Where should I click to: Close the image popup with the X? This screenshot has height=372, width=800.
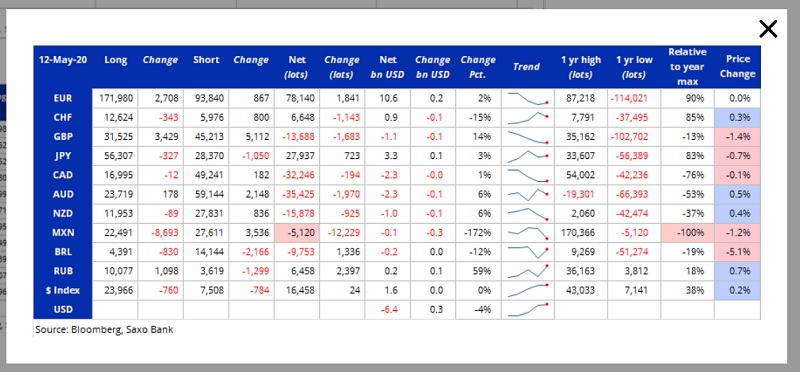coord(768,29)
